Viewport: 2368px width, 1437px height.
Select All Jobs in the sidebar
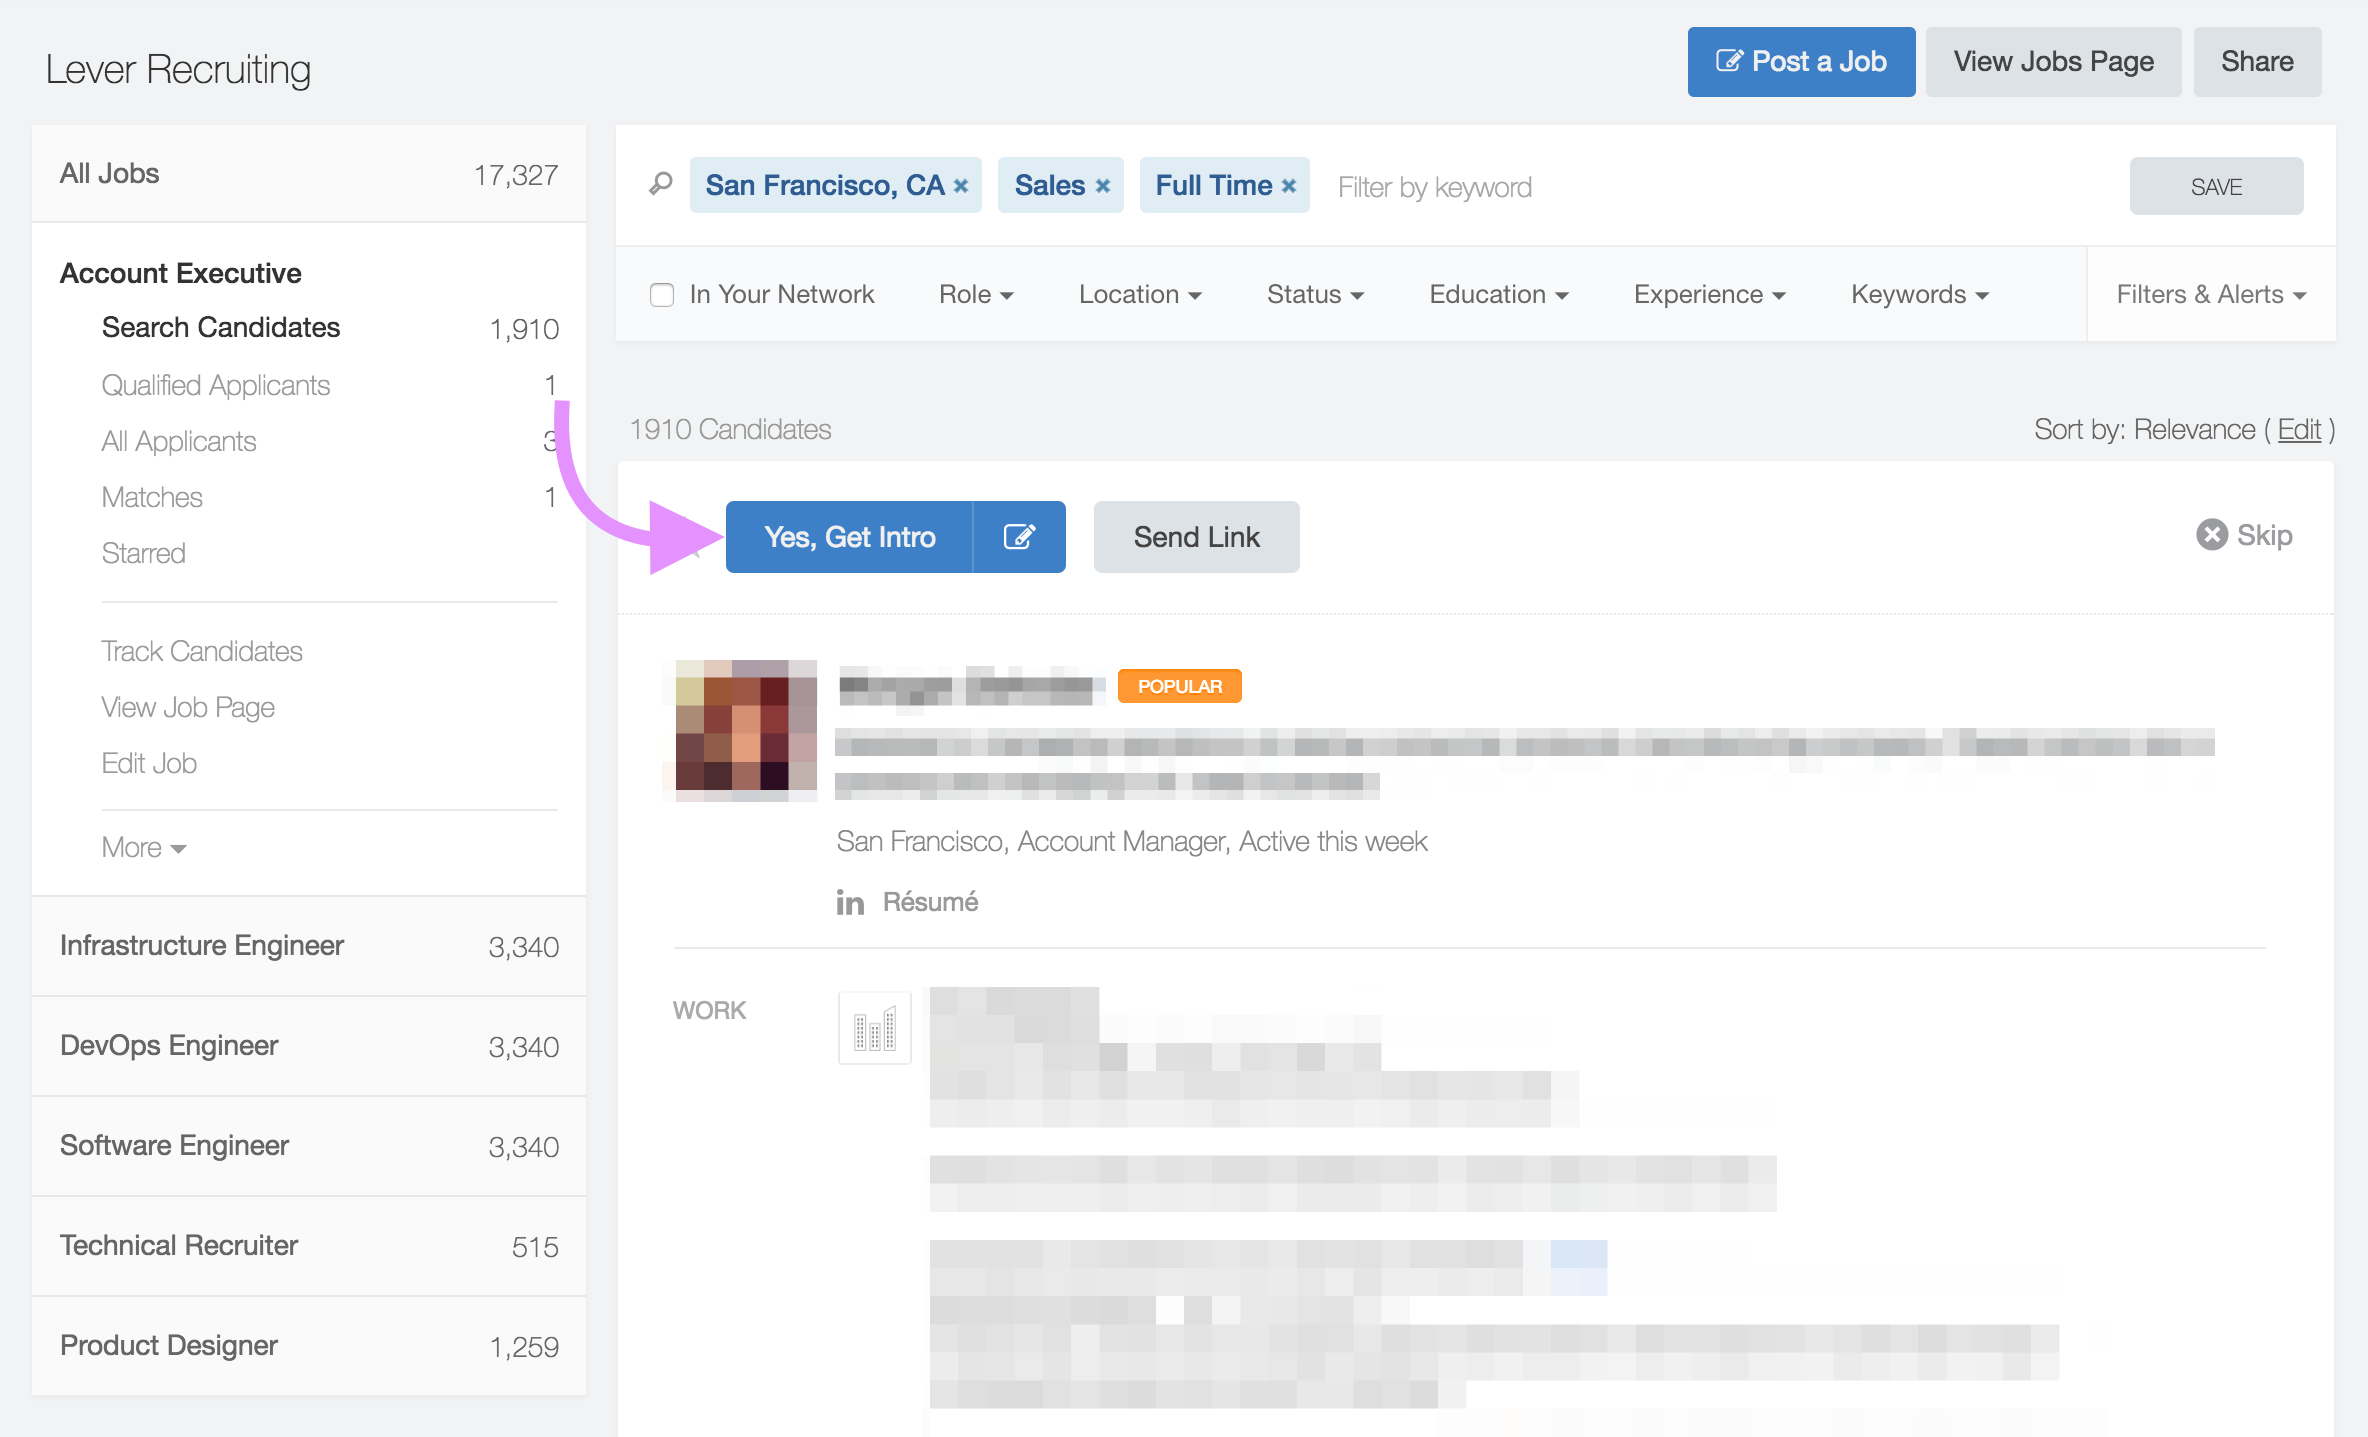coord(309,174)
